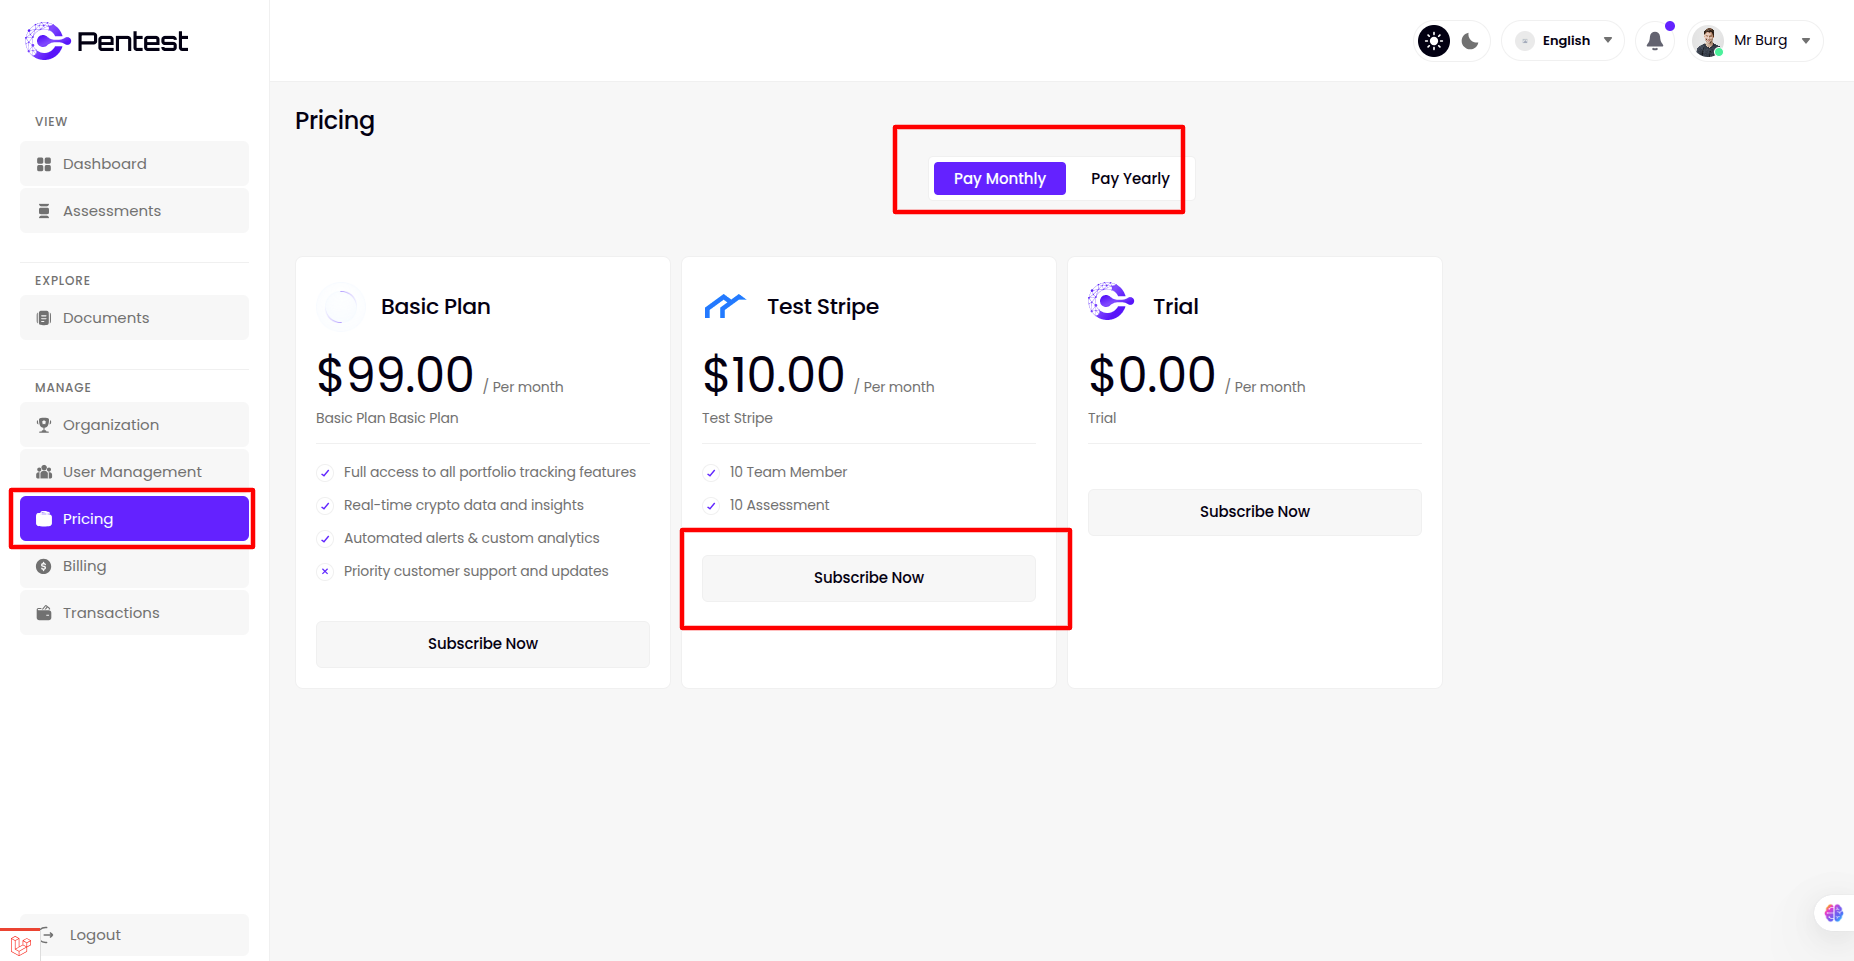The width and height of the screenshot is (1854, 961).
Task: Click the Laravel debug bar icon
Action: pyautogui.click(x=20, y=944)
